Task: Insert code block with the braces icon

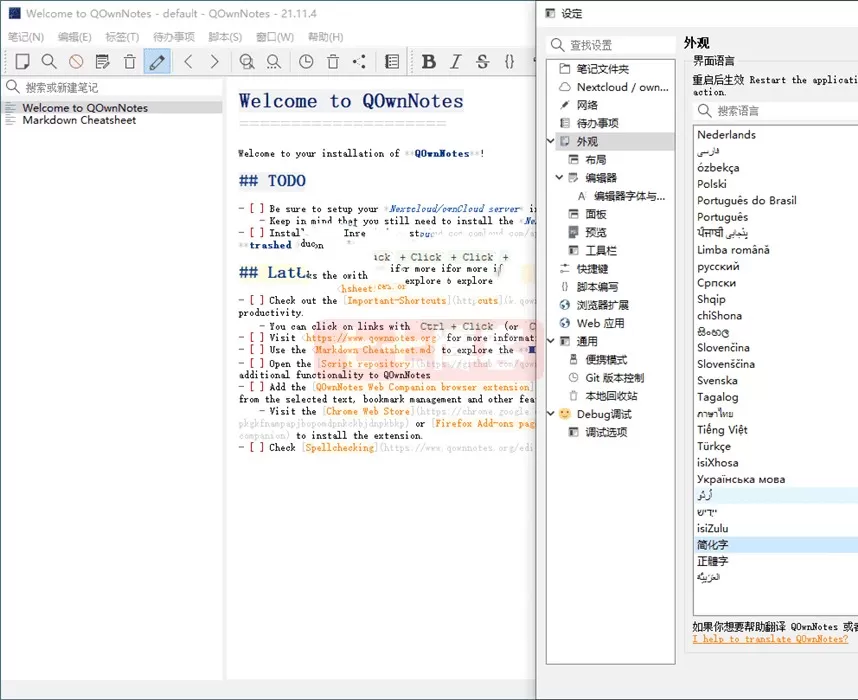Action: 507,61
